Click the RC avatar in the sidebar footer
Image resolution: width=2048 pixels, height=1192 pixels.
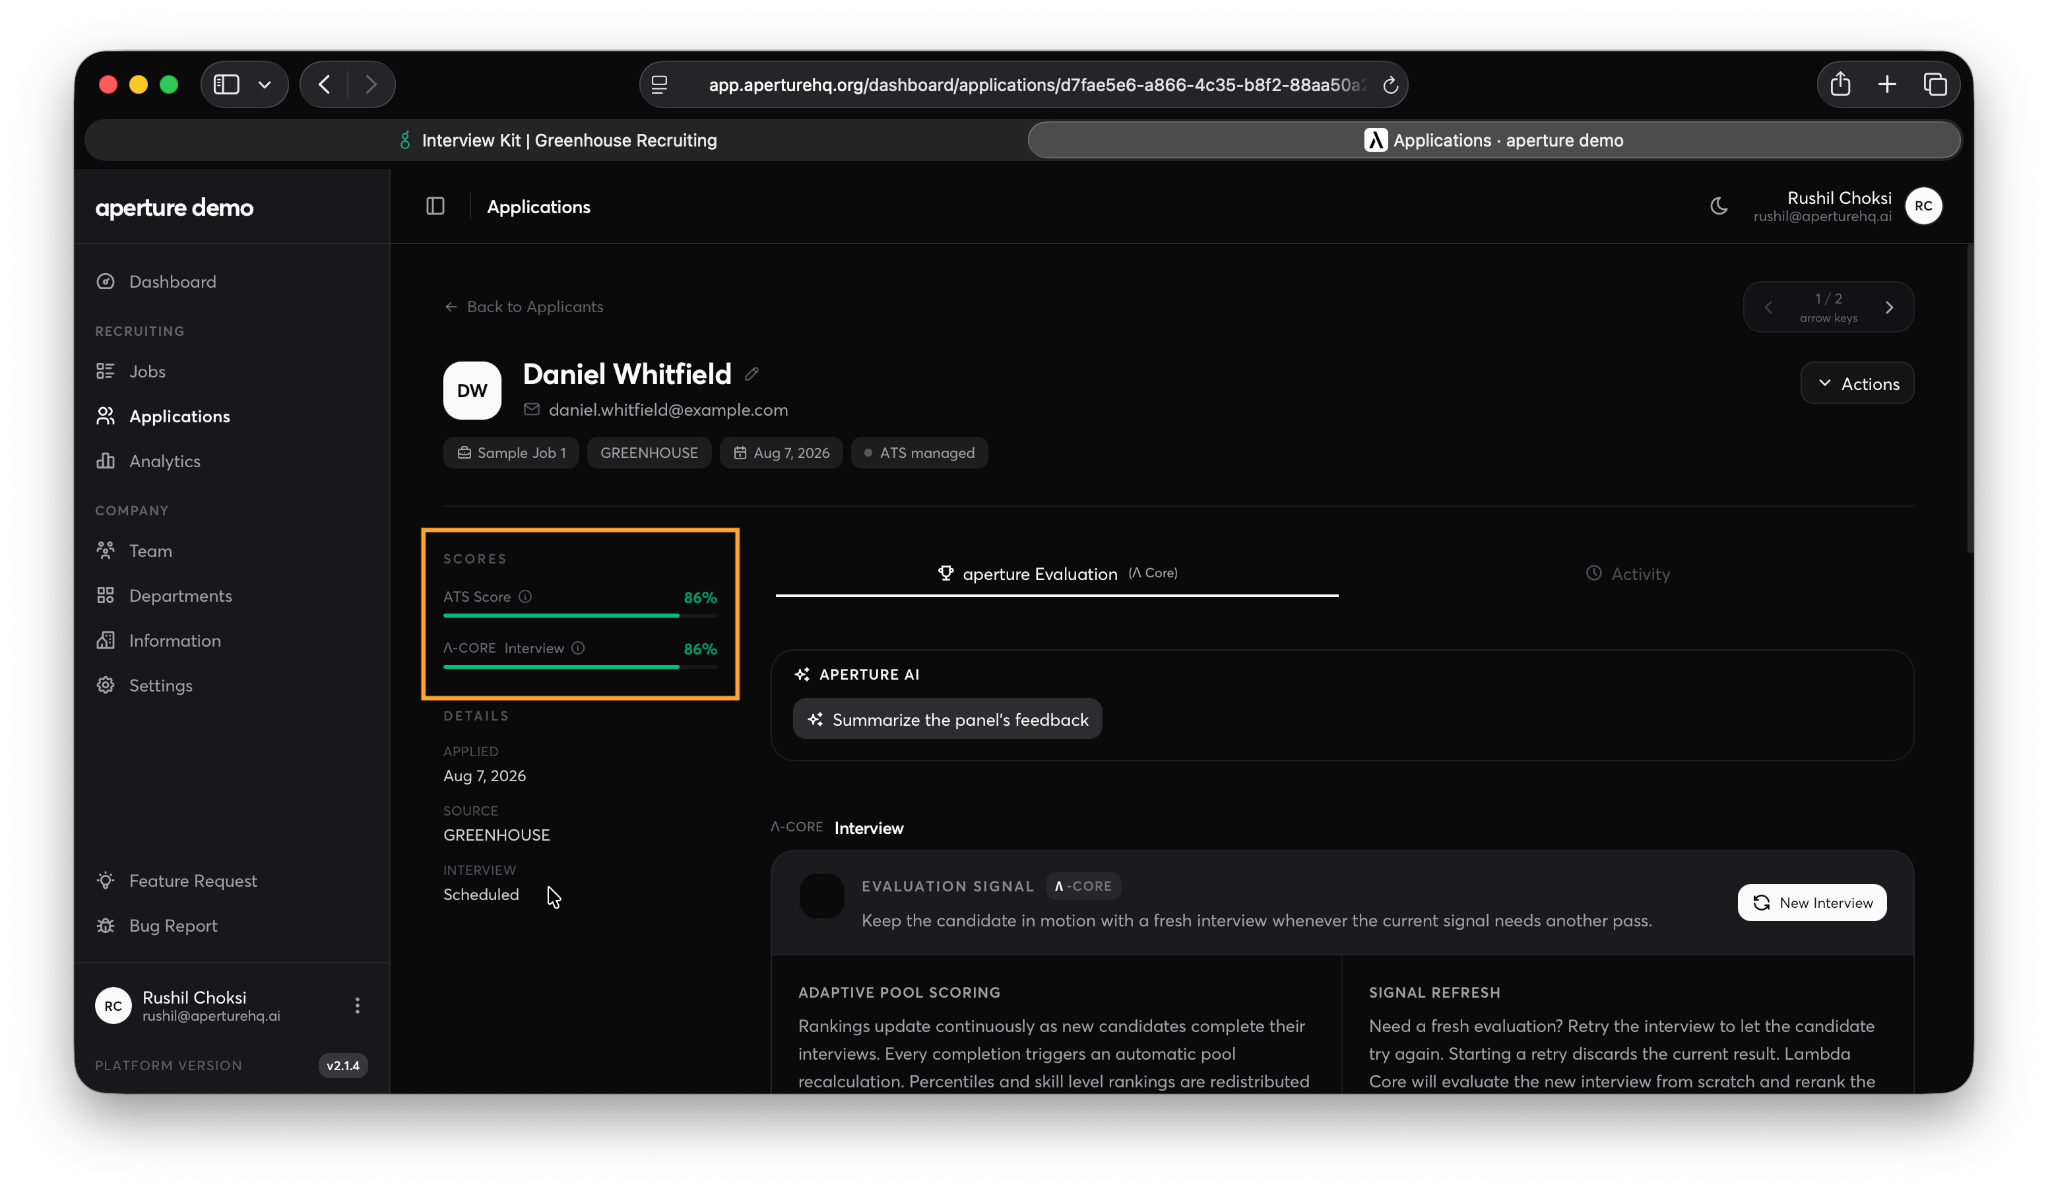113,1006
